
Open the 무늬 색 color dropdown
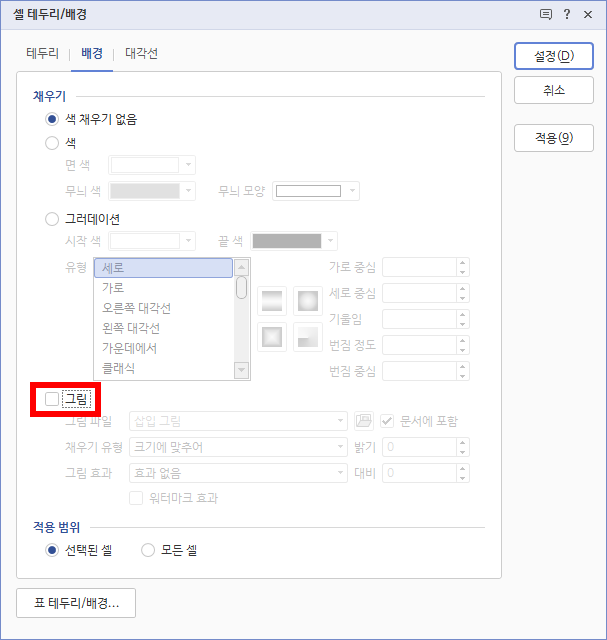point(152,191)
